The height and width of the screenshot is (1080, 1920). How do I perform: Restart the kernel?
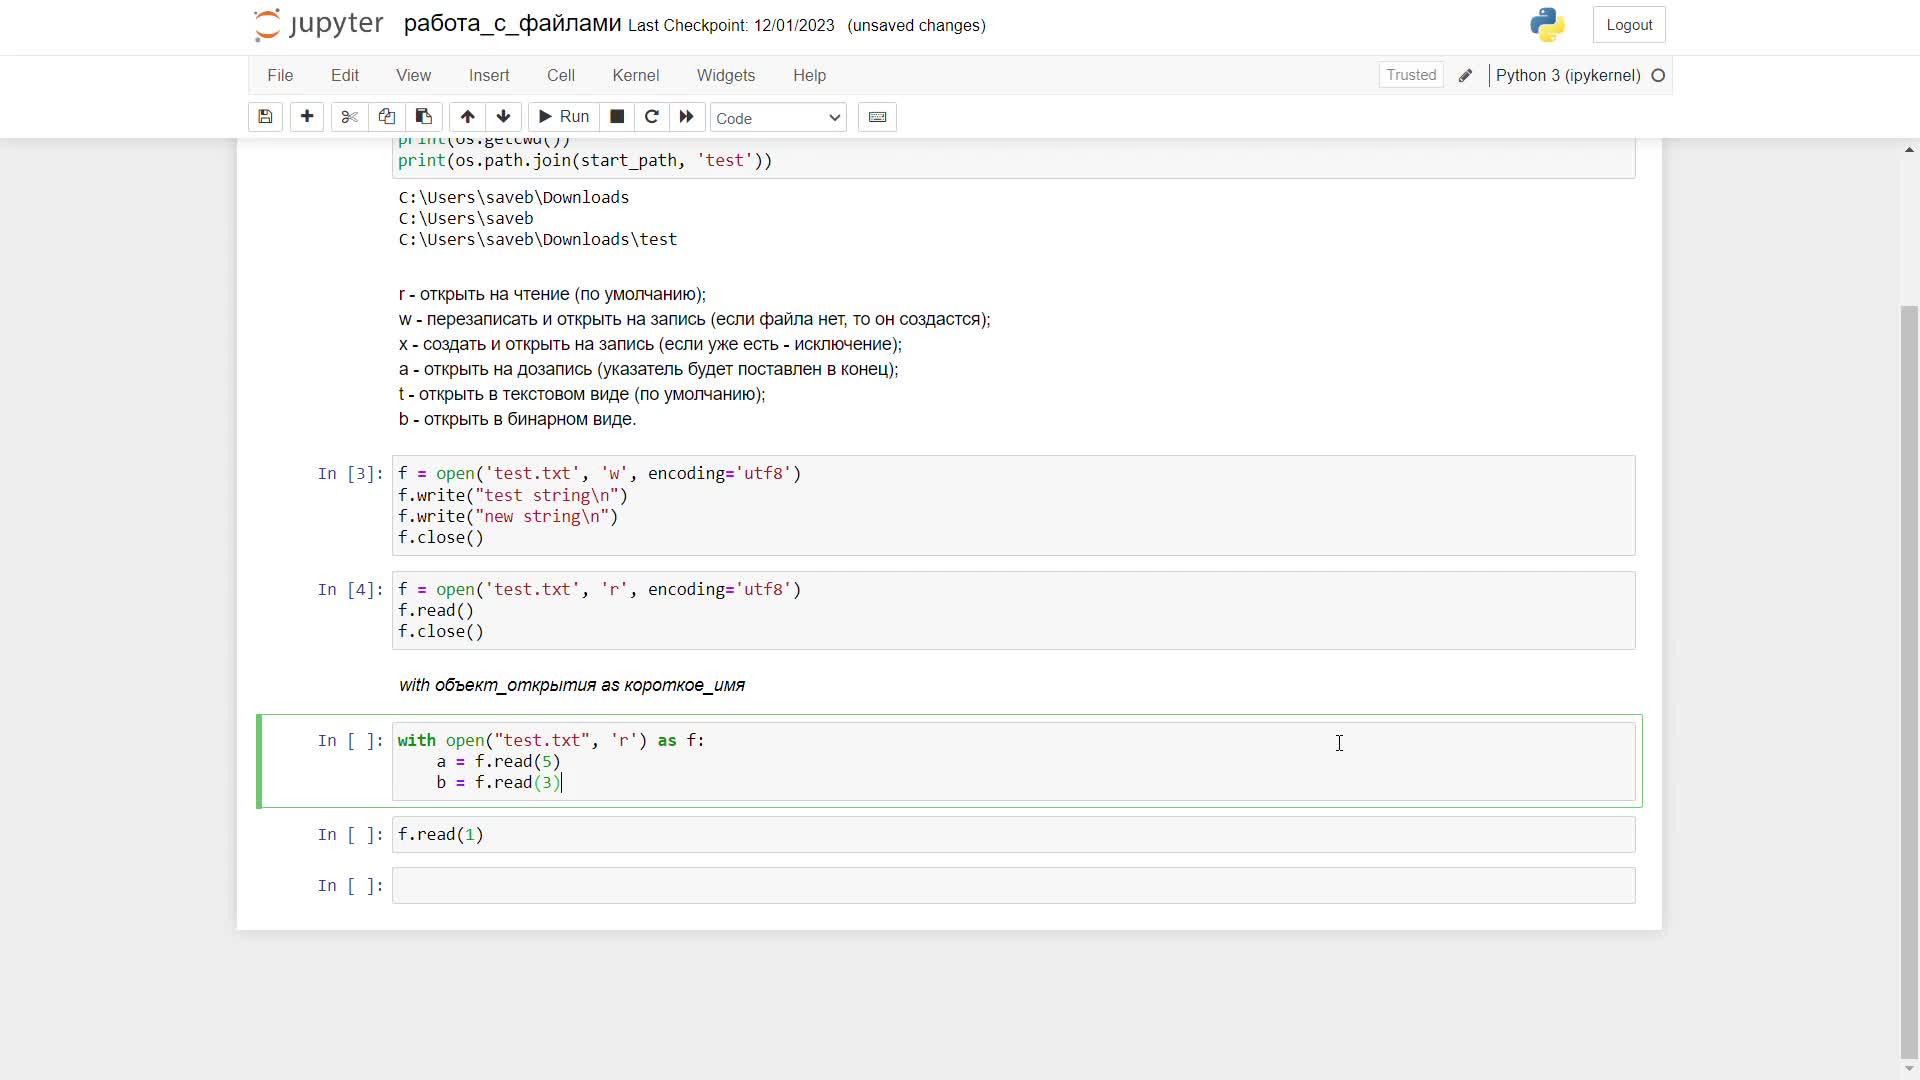(x=652, y=117)
